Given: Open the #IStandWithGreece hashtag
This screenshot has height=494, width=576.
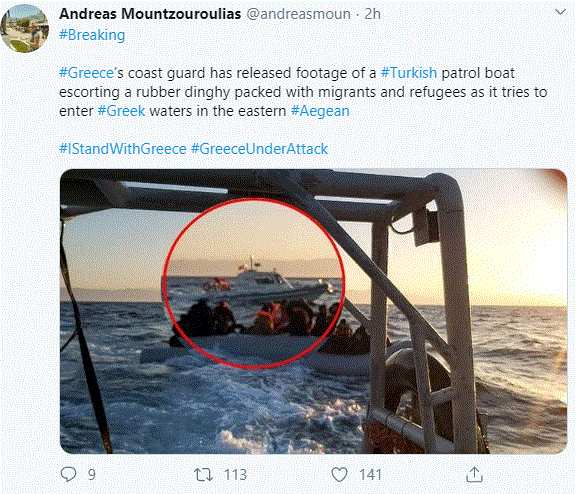Looking at the screenshot, I should point(123,149).
